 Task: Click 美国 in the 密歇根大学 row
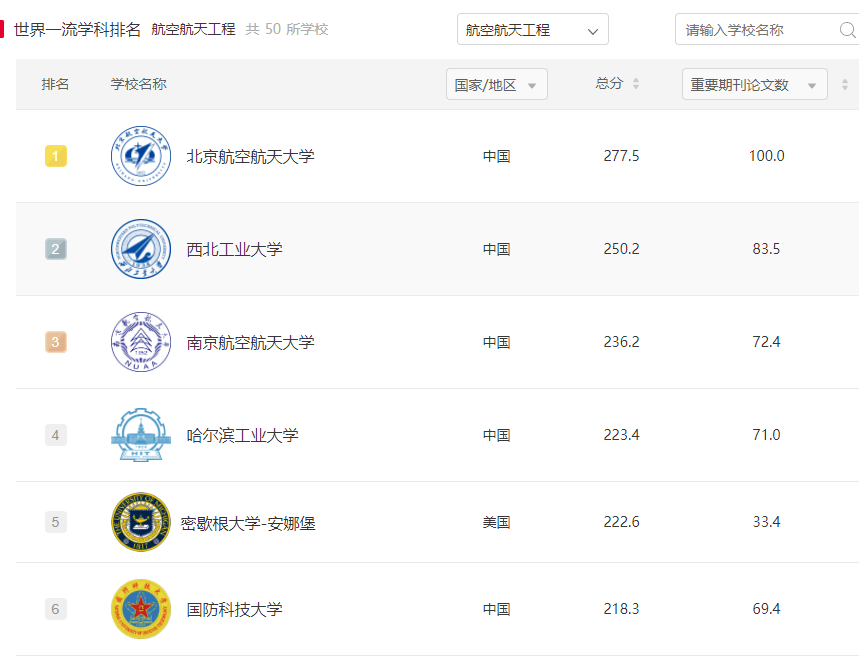(x=496, y=522)
